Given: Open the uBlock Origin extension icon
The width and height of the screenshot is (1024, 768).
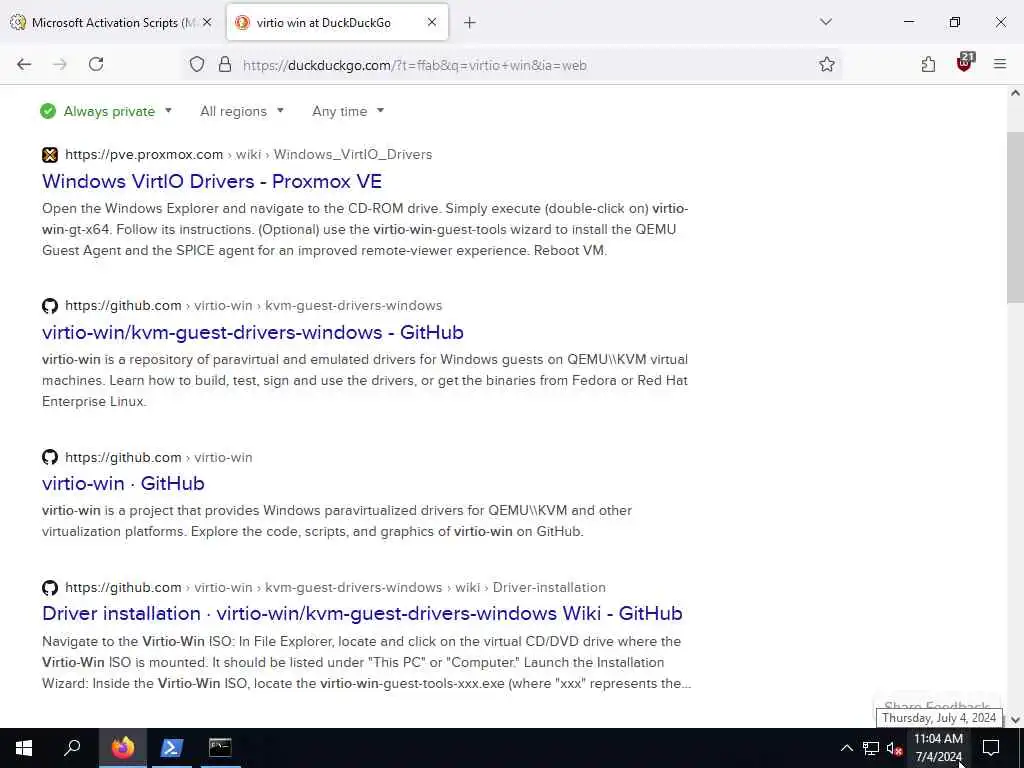Looking at the screenshot, I should click(x=965, y=63).
